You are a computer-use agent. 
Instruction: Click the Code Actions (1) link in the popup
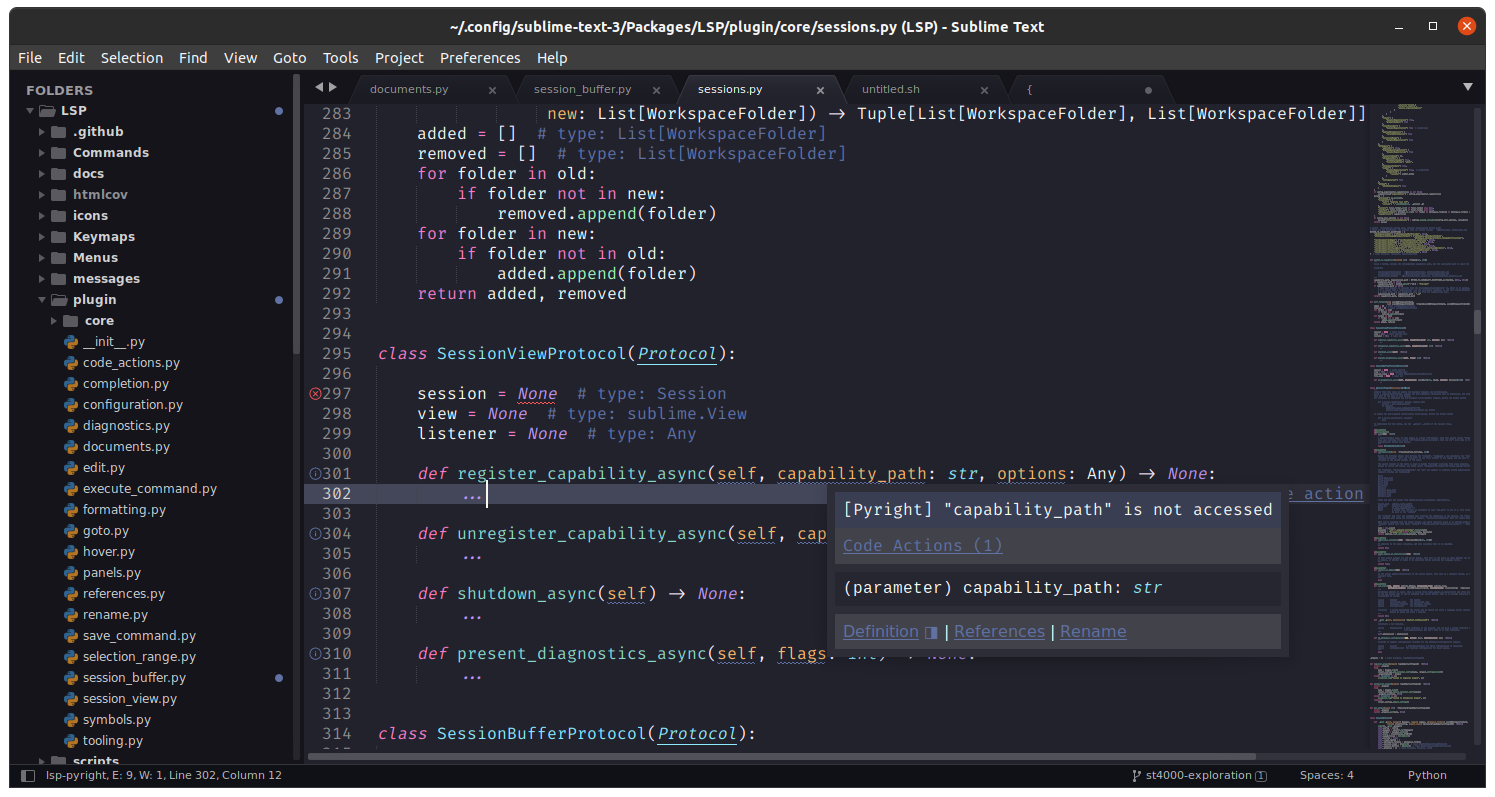(921, 545)
